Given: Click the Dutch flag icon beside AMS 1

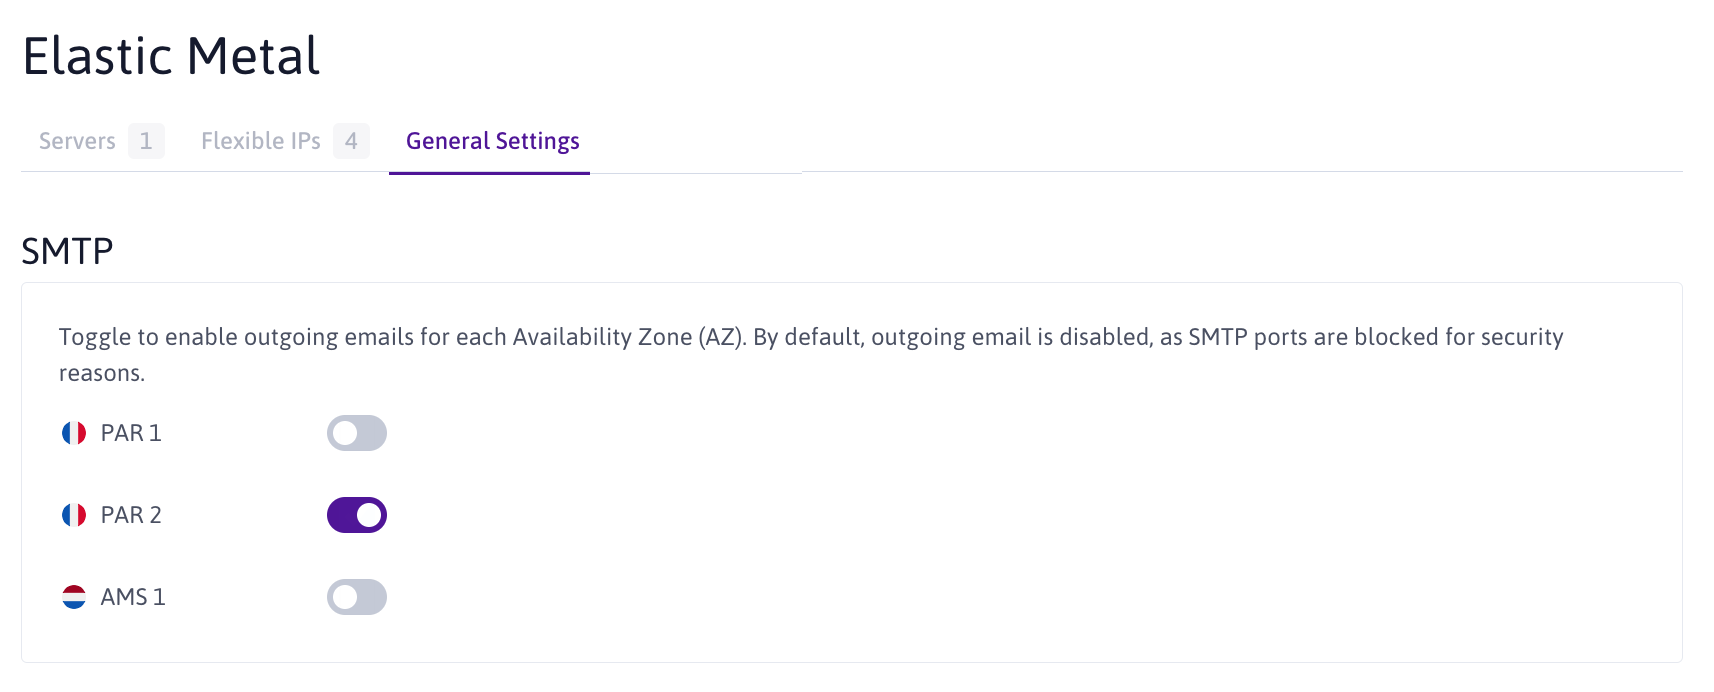Looking at the screenshot, I should pos(74,596).
